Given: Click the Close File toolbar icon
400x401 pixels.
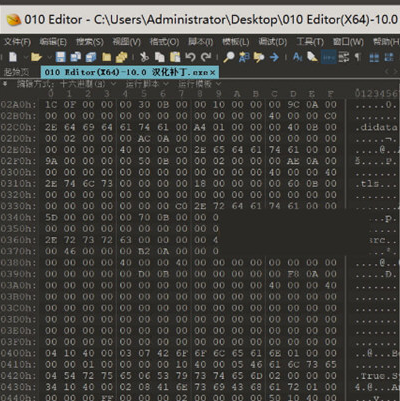Looking at the screenshot, I should 106,57.
